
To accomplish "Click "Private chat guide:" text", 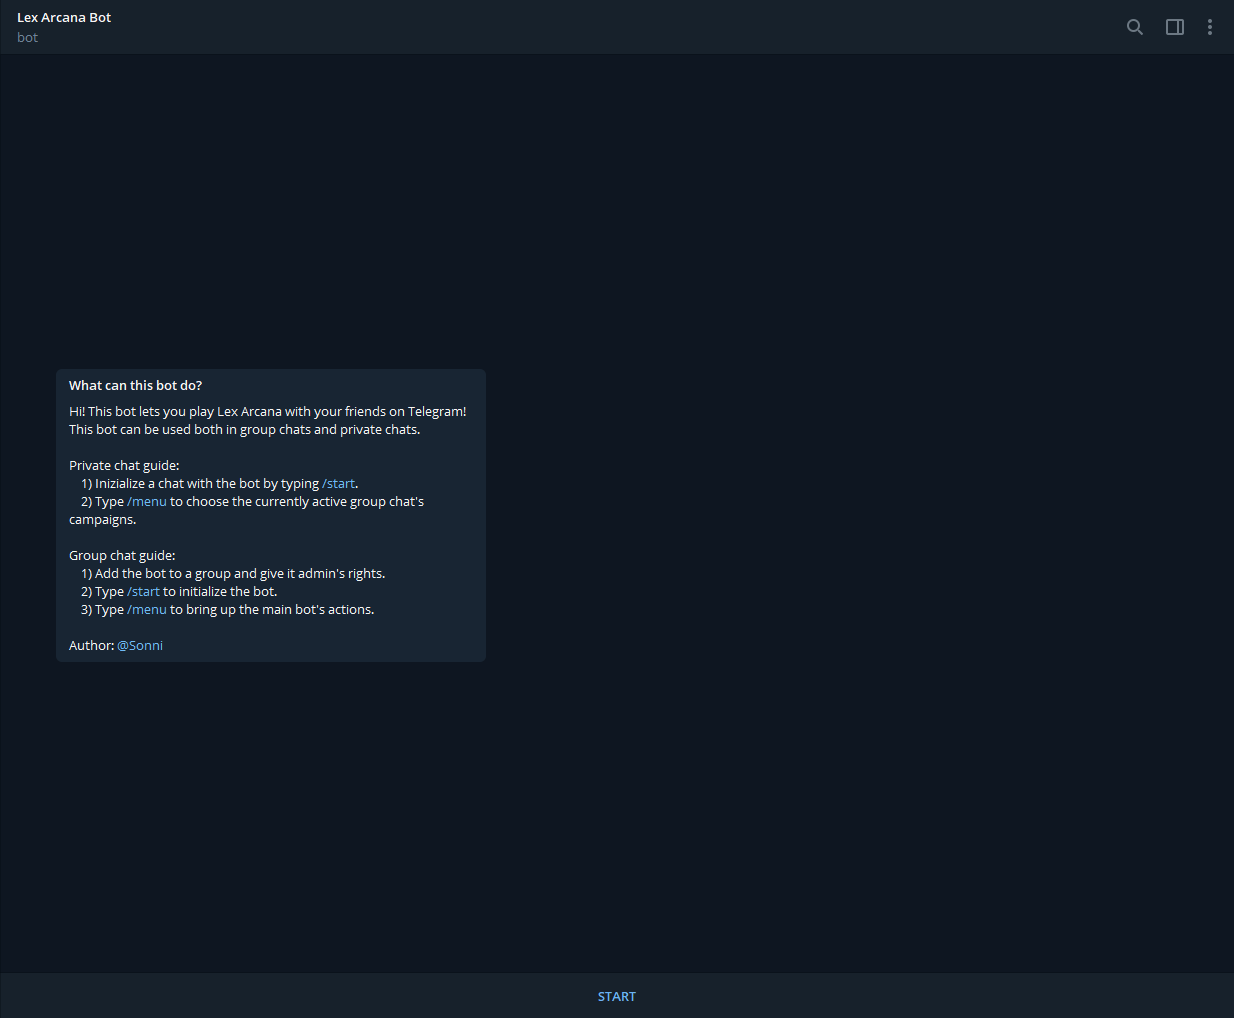I will pyautogui.click(x=124, y=466).
